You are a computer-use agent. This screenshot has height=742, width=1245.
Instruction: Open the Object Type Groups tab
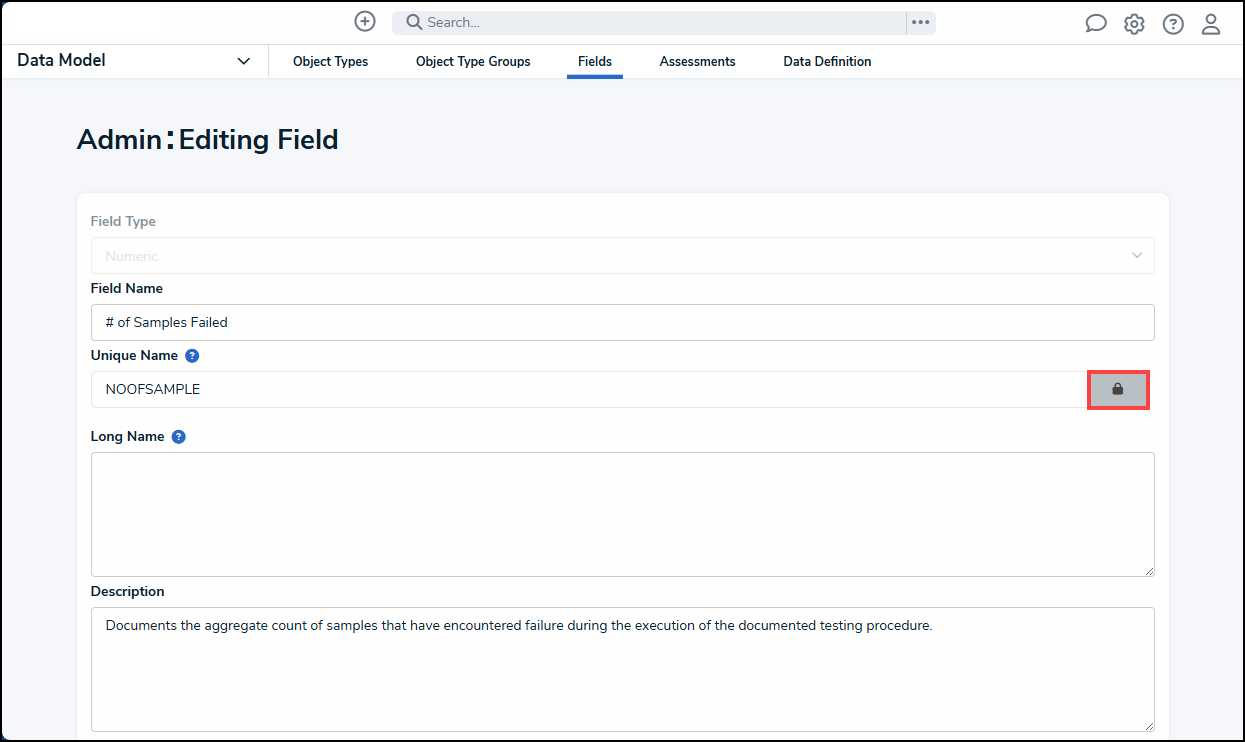click(x=472, y=61)
